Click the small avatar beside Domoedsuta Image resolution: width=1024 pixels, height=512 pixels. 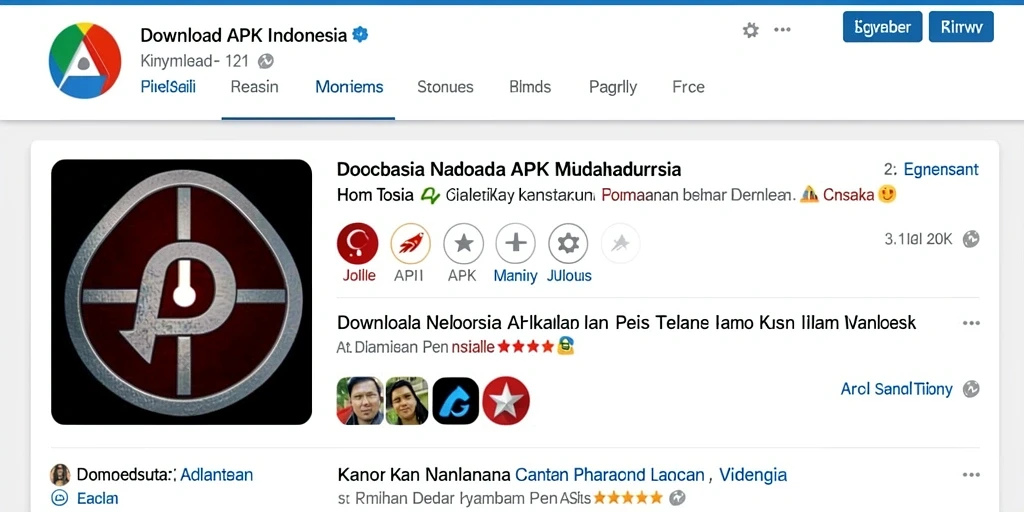pyautogui.click(x=60, y=475)
